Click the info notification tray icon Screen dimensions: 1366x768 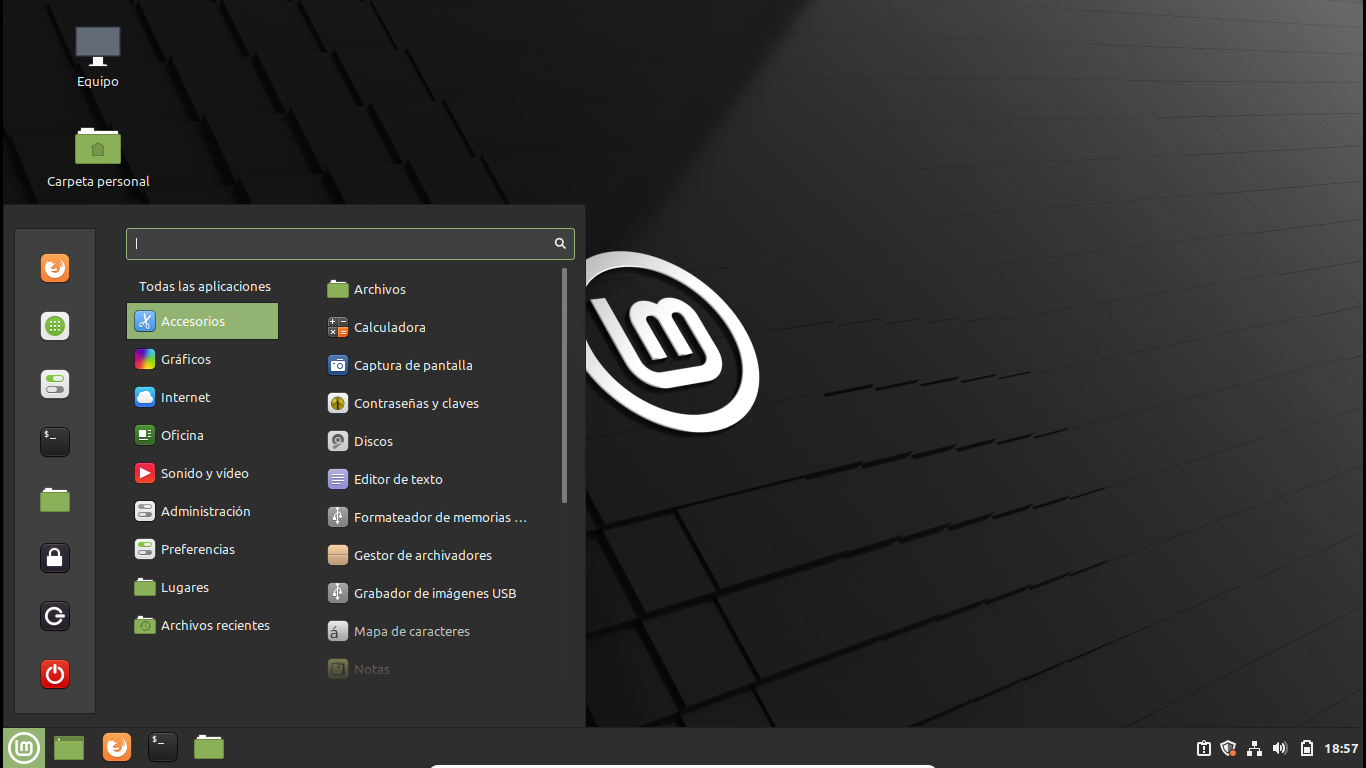[x=1204, y=748]
